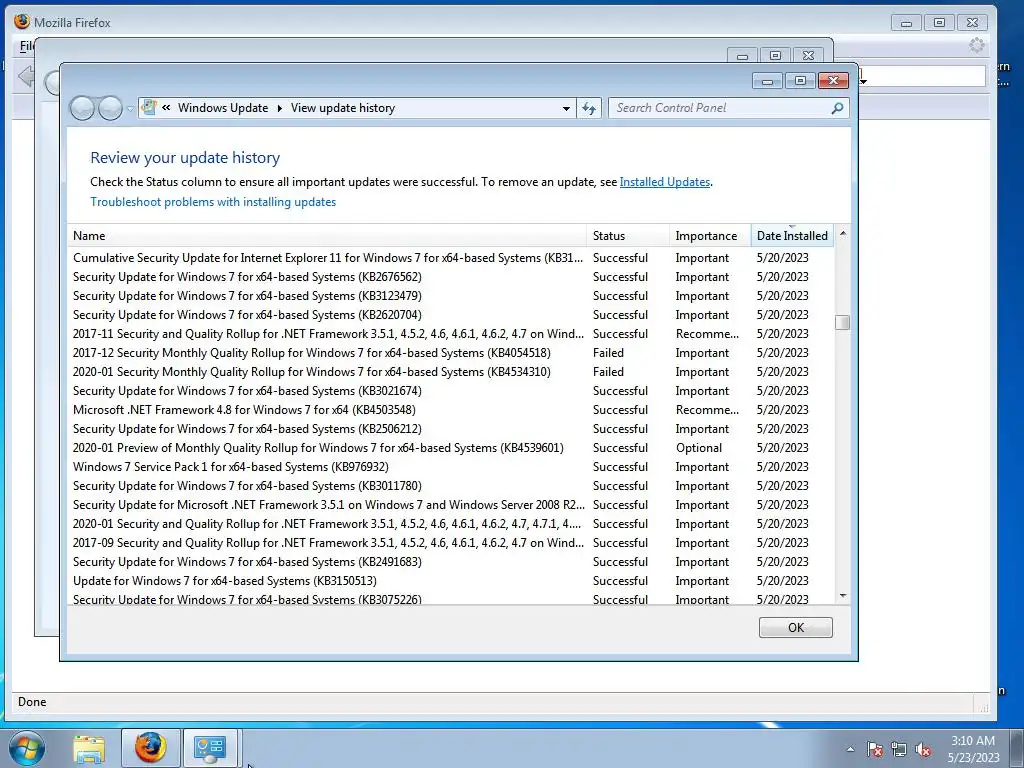
Task: Click the network tray icon
Action: point(899,749)
